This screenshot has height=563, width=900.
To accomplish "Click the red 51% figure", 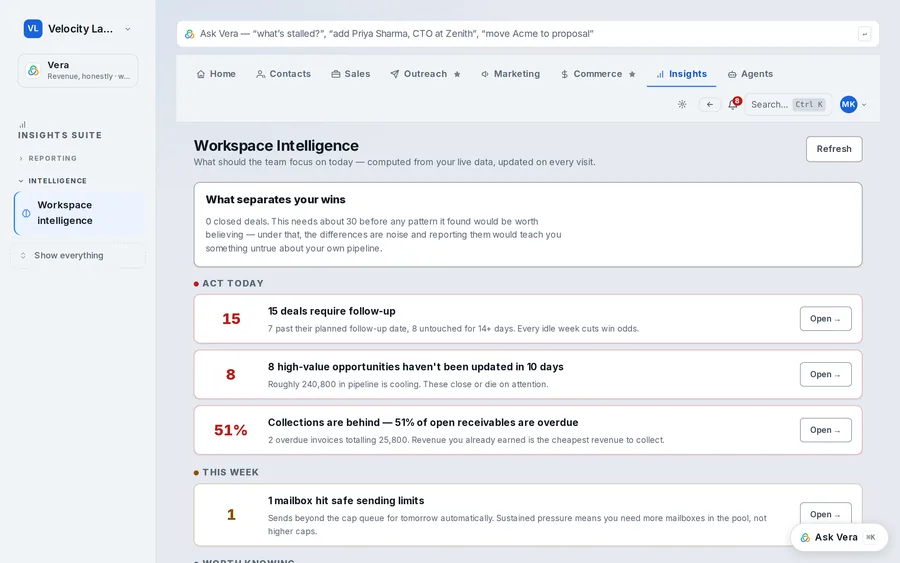I will (231, 430).
